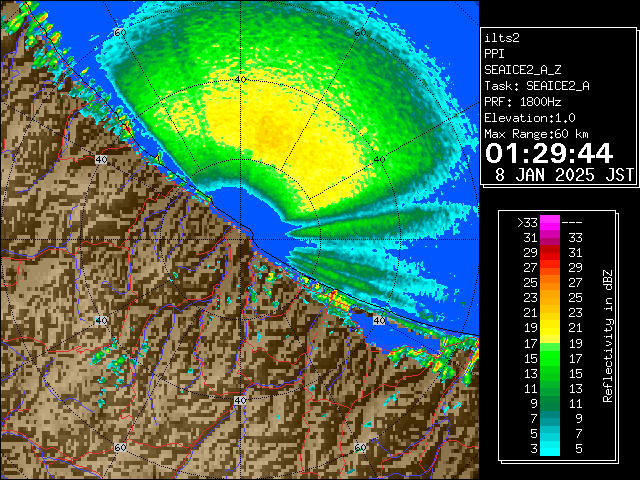Image resolution: width=640 pixels, height=480 pixels.
Task: Click the ">33" legend label
Action: pyautogui.click(x=527, y=223)
